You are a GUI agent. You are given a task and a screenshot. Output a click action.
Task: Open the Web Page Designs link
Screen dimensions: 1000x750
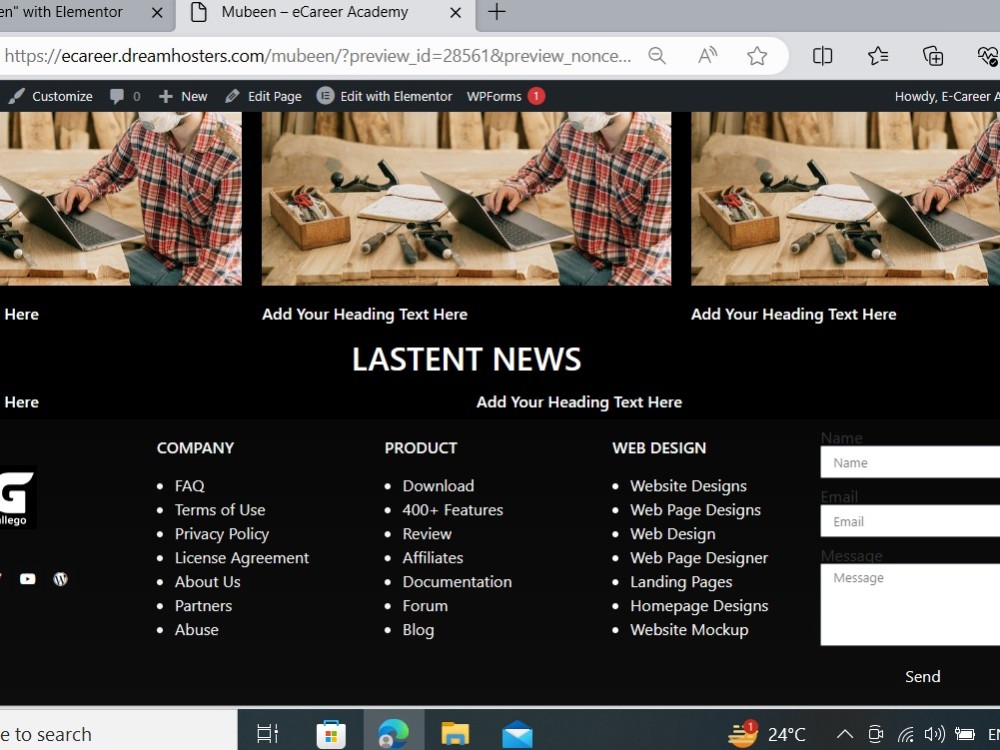tap(695, 510)
